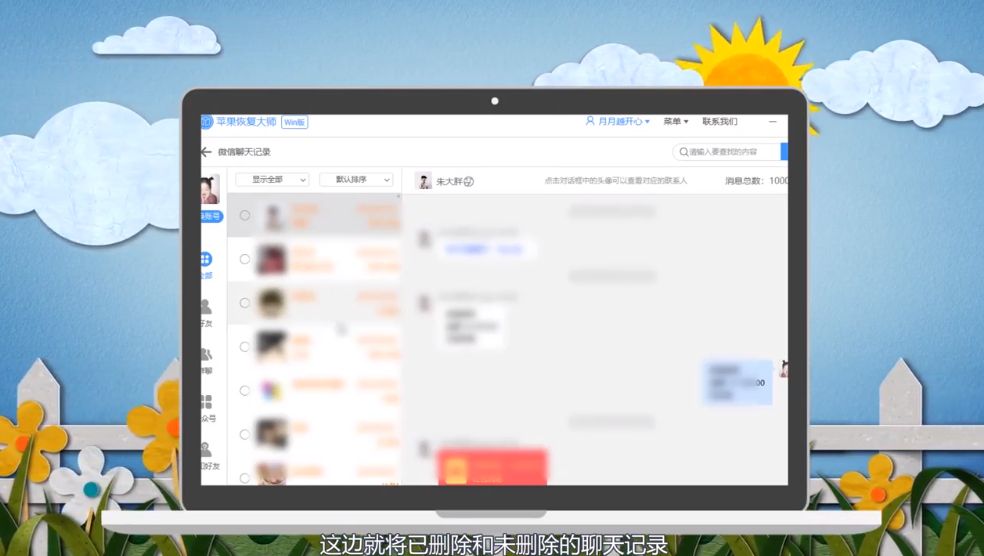
Task: Select radio button of the first chat row
Action: pos(245,215)
